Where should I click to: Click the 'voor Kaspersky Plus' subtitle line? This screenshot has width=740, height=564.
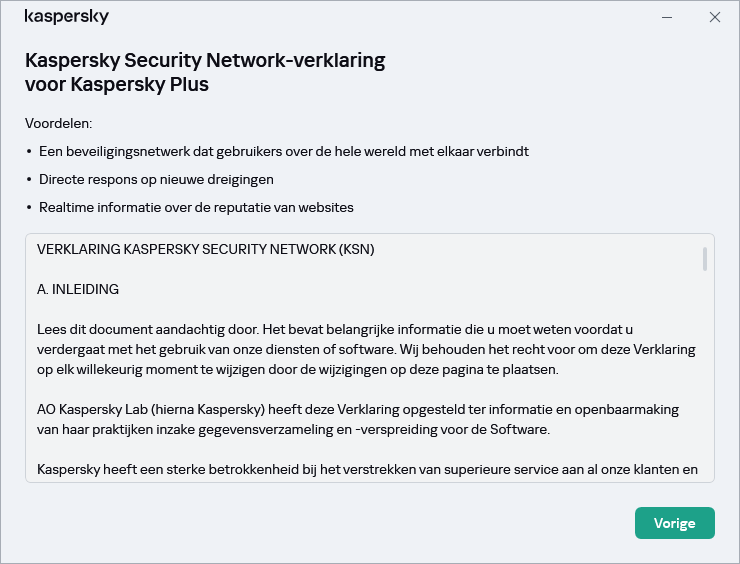tap(116, 84)
